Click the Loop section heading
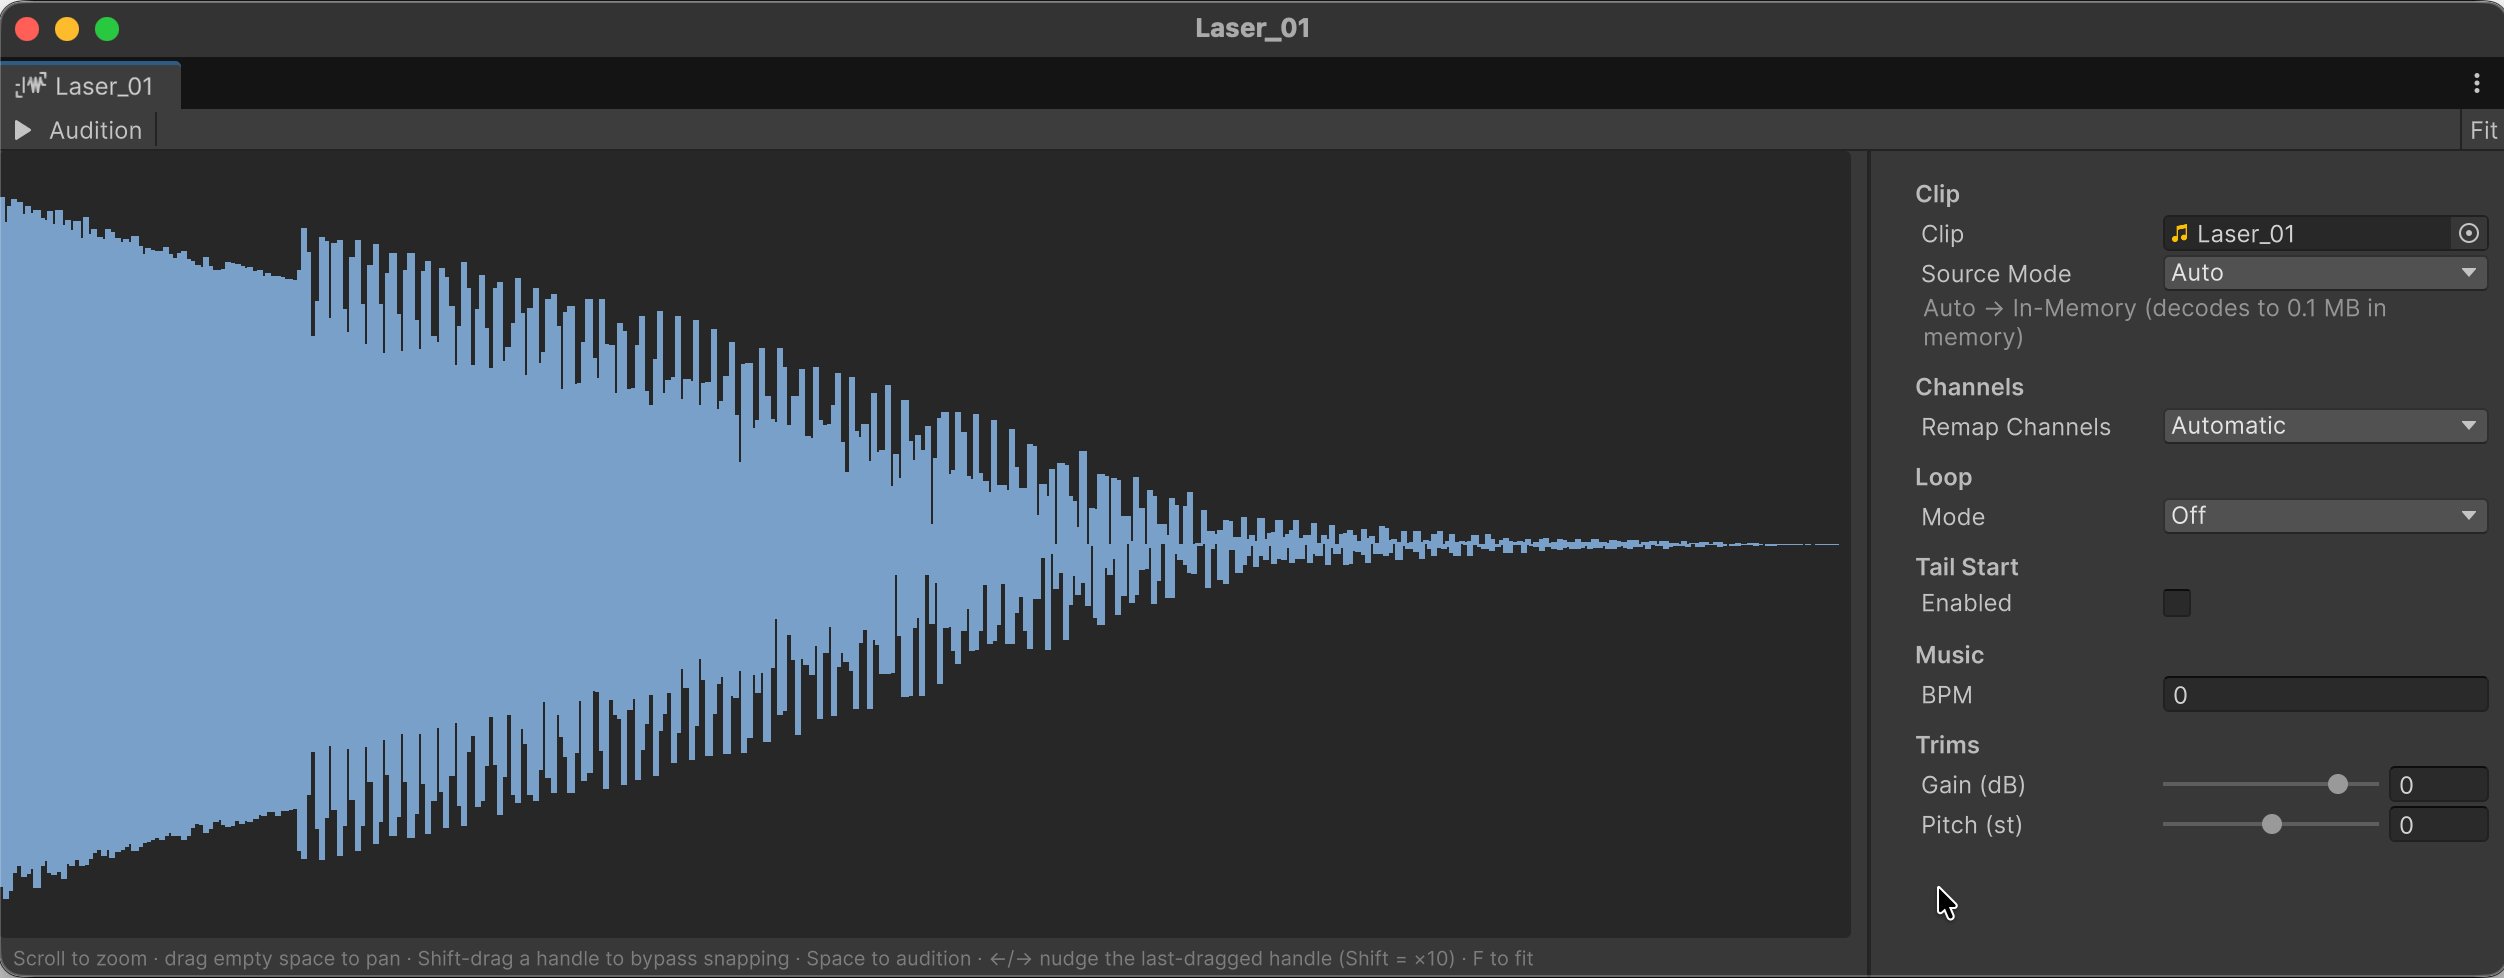Viewport: 2504px width, 978px height. 1943,477
